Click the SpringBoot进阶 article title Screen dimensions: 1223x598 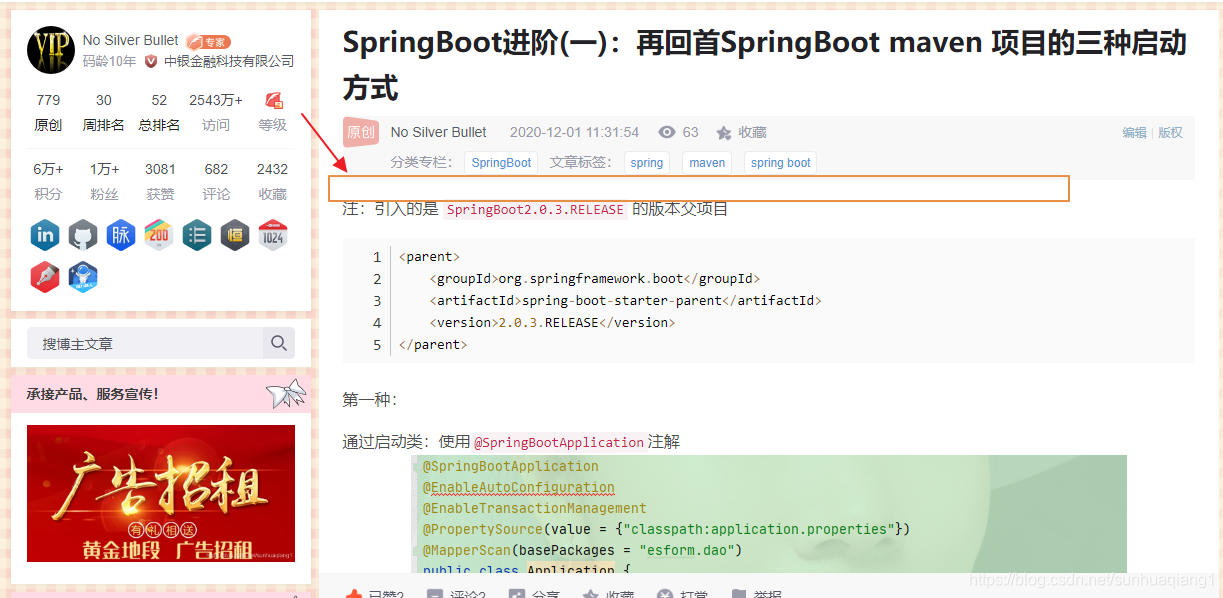click(764, 65)
